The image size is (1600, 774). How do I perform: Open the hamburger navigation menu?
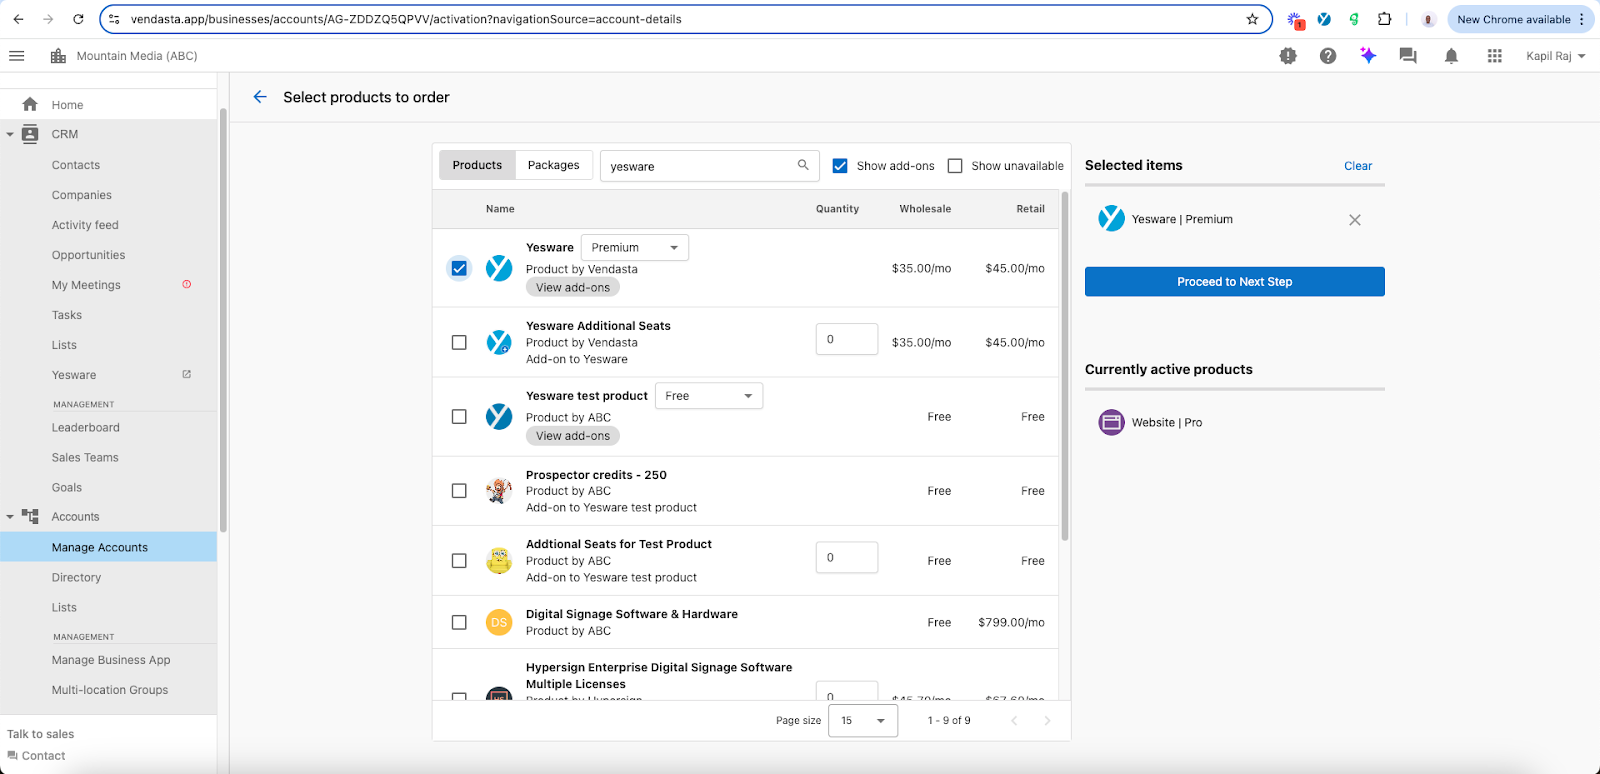pos(17,56)
